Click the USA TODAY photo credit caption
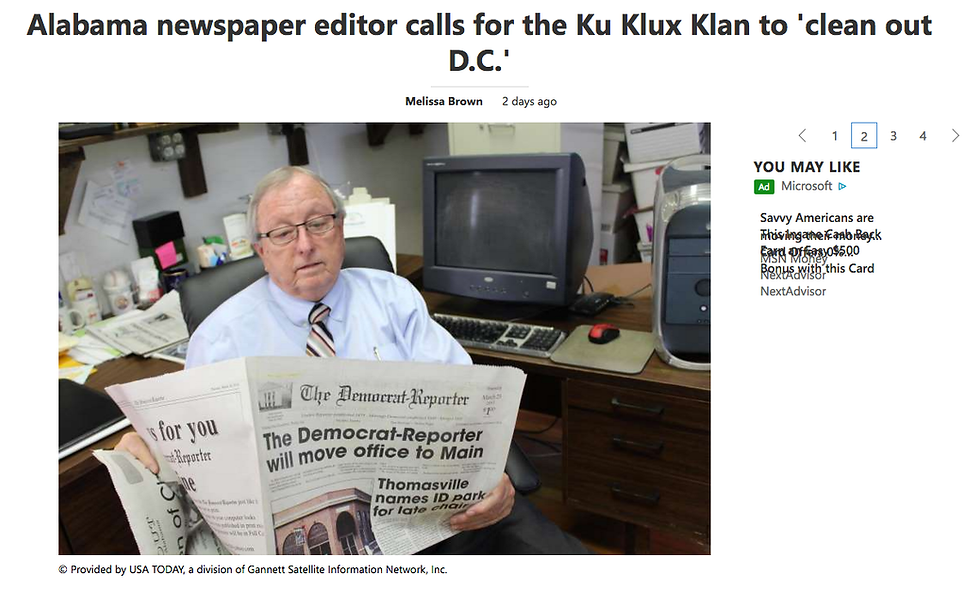This screenshot has height=591, width=980. coord(252,569)
